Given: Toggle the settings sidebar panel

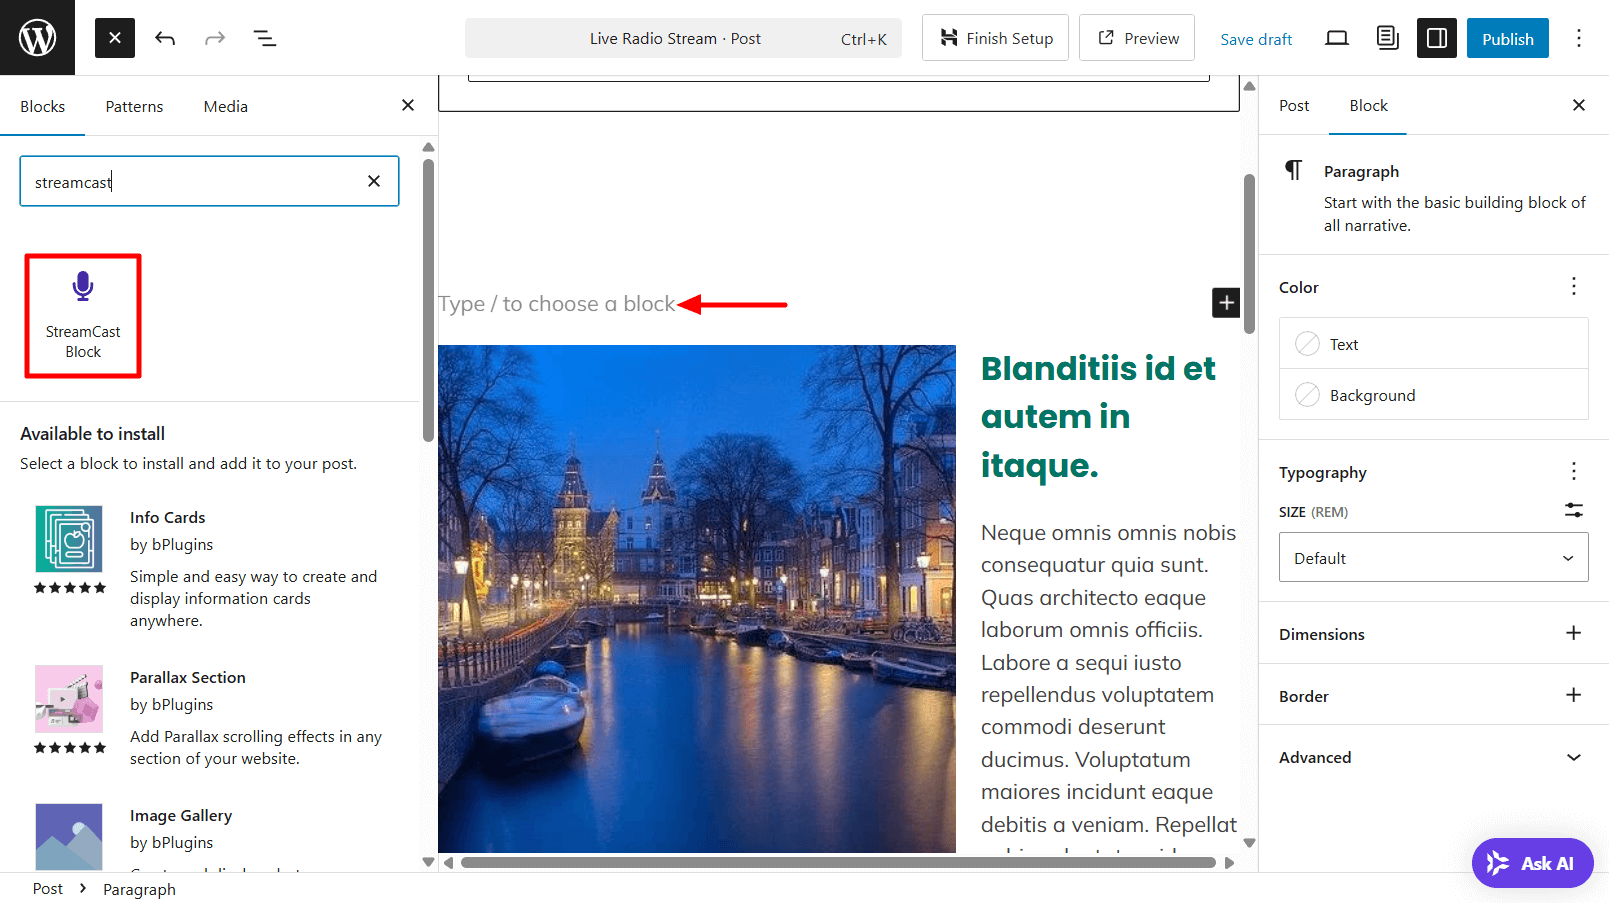Looking at the screenshot, I should point(1437,38).
